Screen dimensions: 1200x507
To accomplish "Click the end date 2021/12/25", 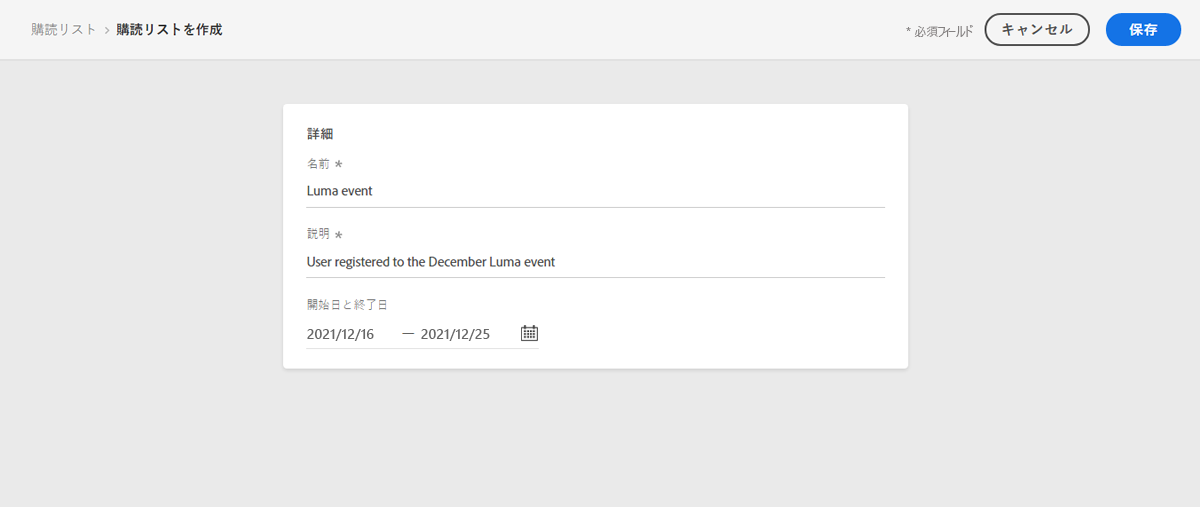I will click(455, 335).
